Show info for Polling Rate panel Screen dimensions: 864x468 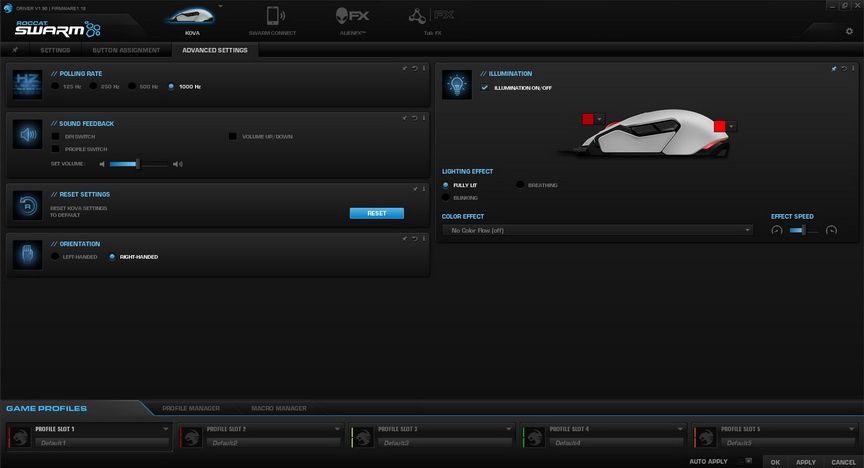coord(424,68)
